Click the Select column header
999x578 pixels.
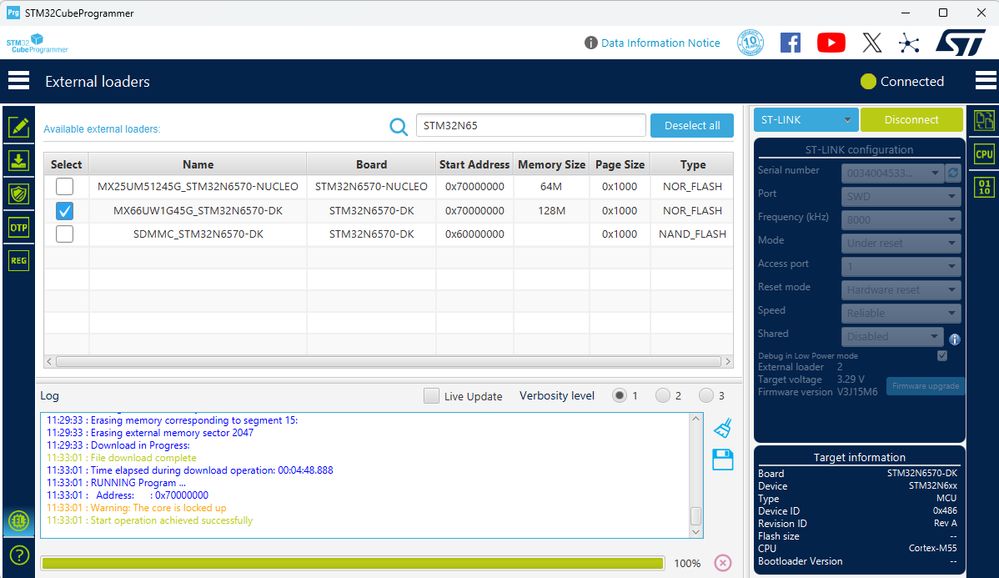66,164
